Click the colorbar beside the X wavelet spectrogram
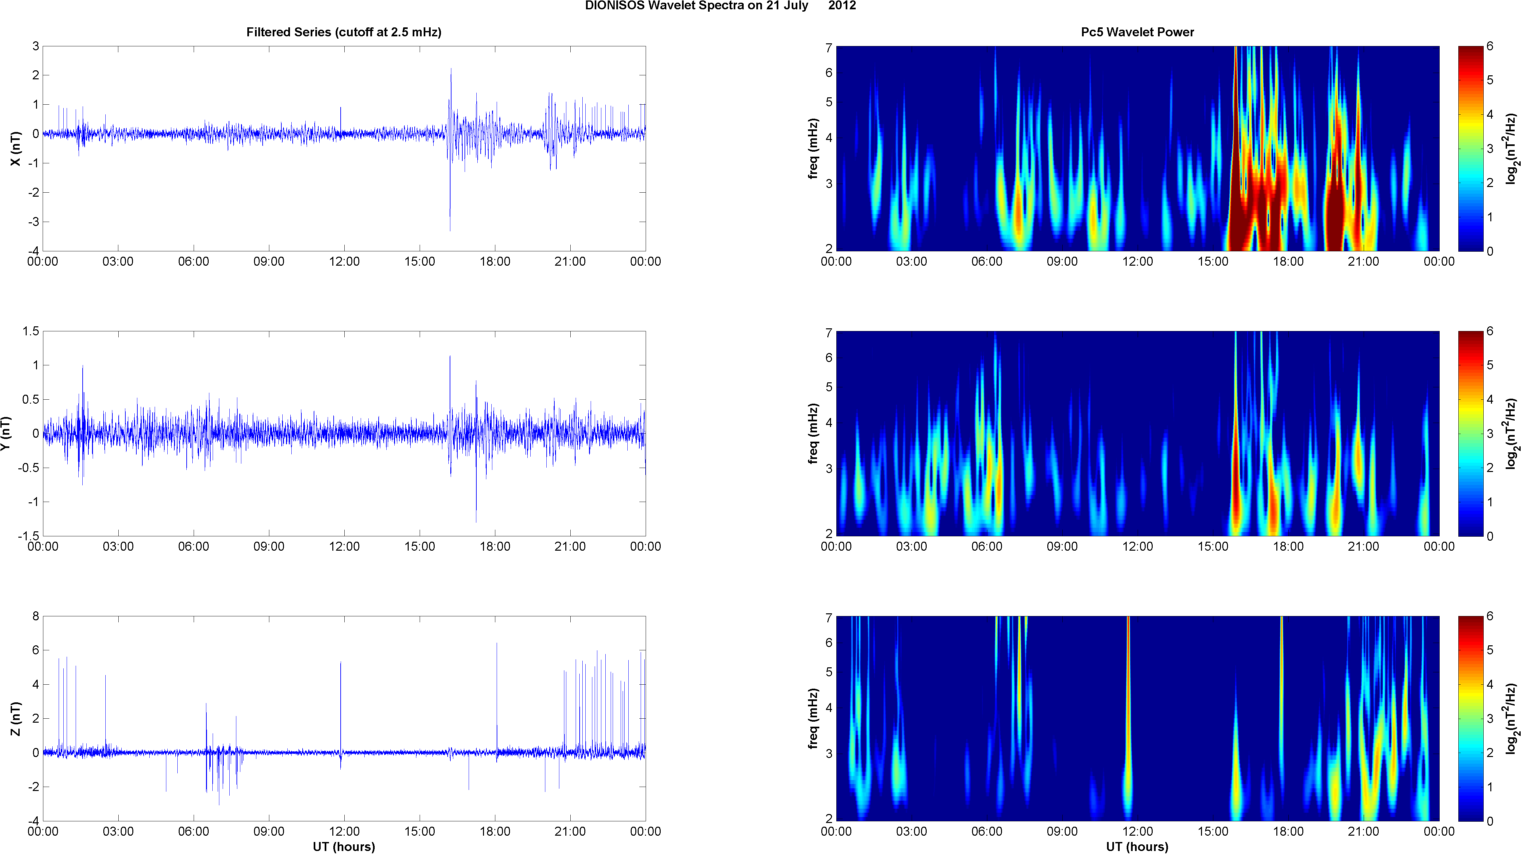This screenshot has height=854, width=1521. (x=1470, y=148)
